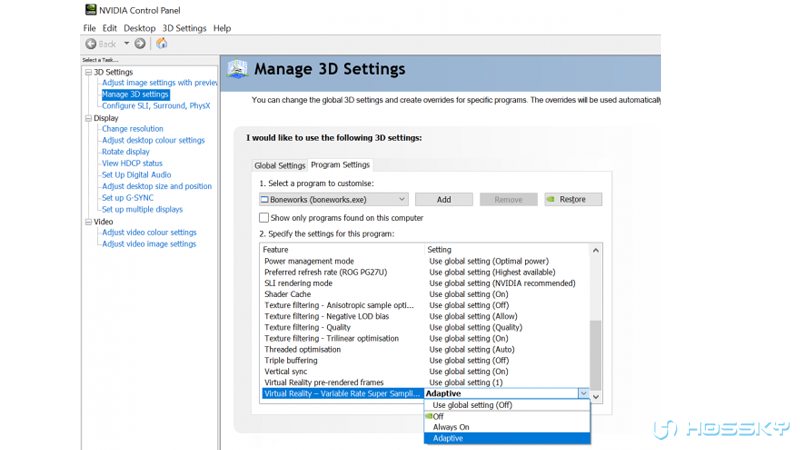Click the settings list scrollbar thumb
The height and width of the screenshot is (450, 800).
[x=595, y=355]
